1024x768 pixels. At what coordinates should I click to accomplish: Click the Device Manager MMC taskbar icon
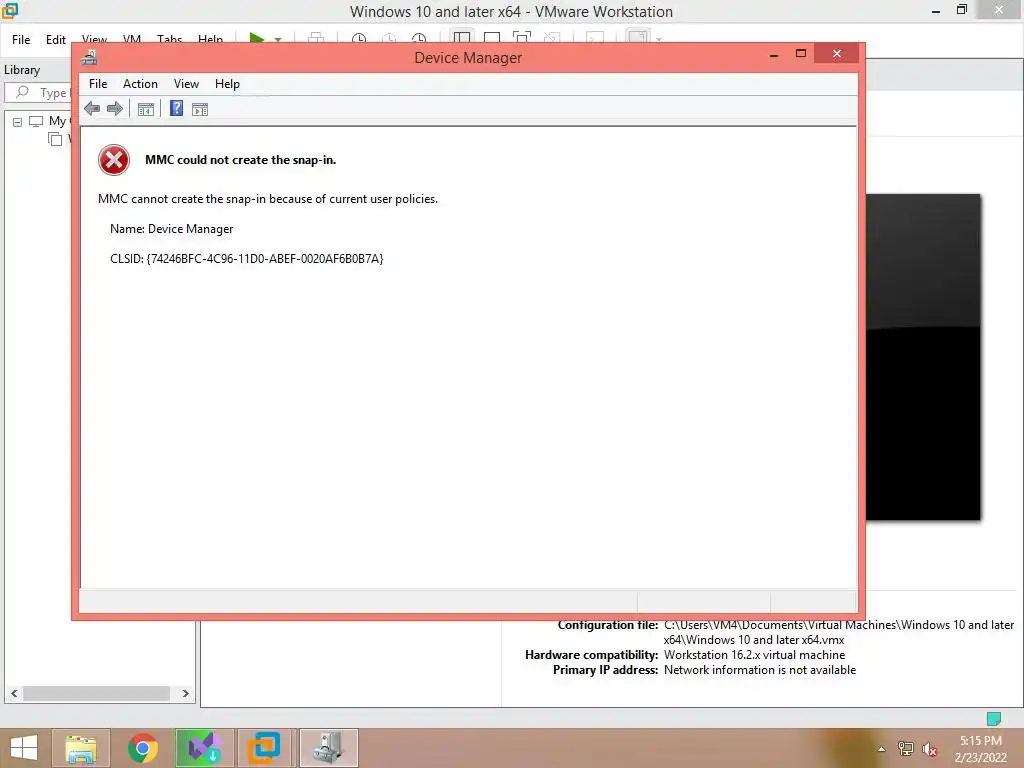(328, 748)
